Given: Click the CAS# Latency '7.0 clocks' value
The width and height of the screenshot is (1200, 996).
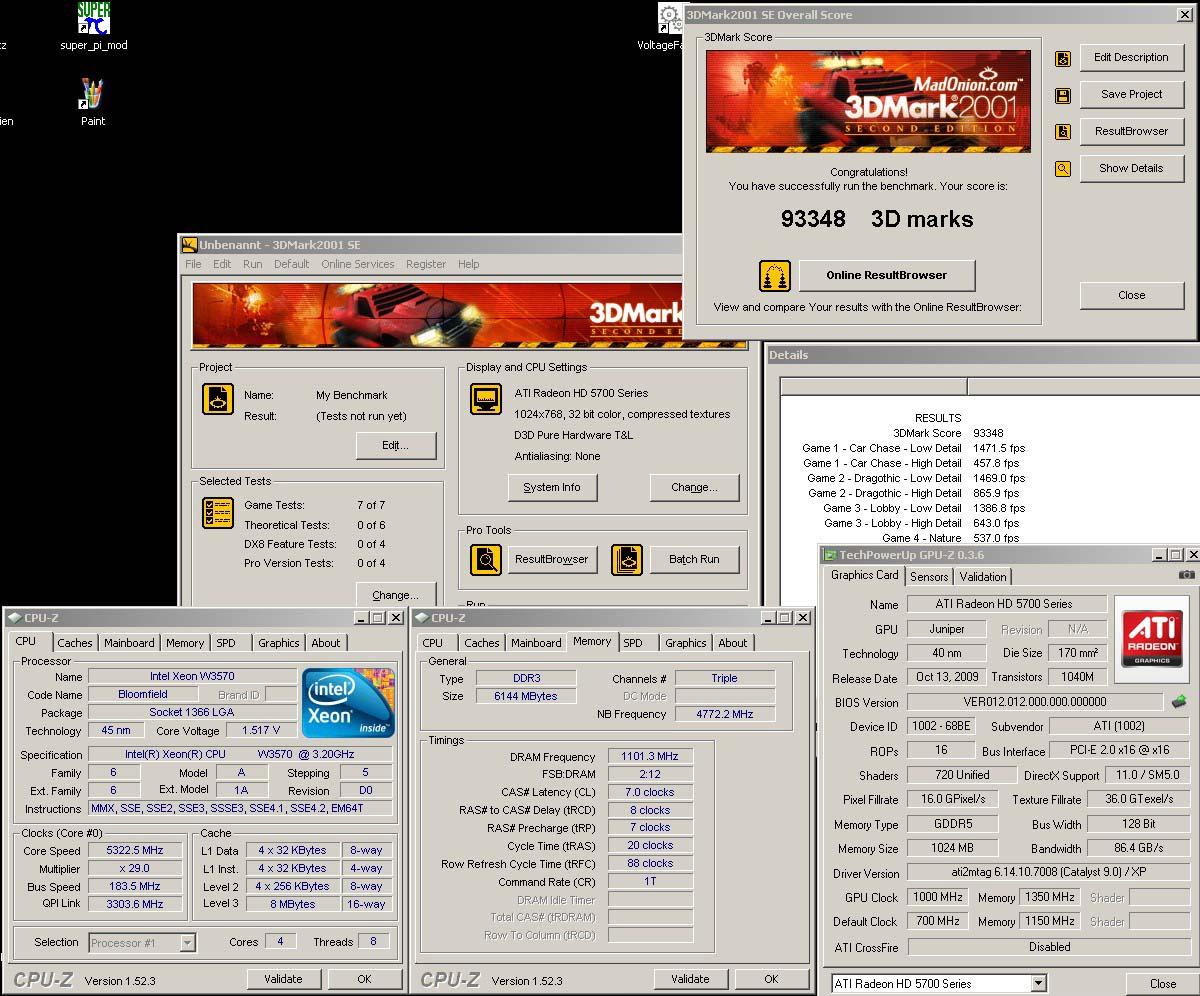Looking at the screenshot, I should tap(650, 792).
